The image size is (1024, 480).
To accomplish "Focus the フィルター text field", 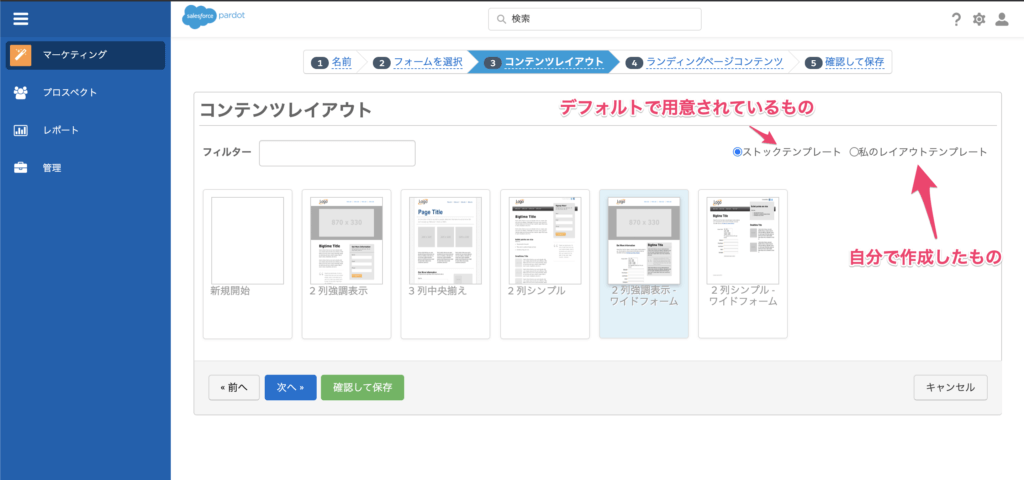I will point(336,153).
